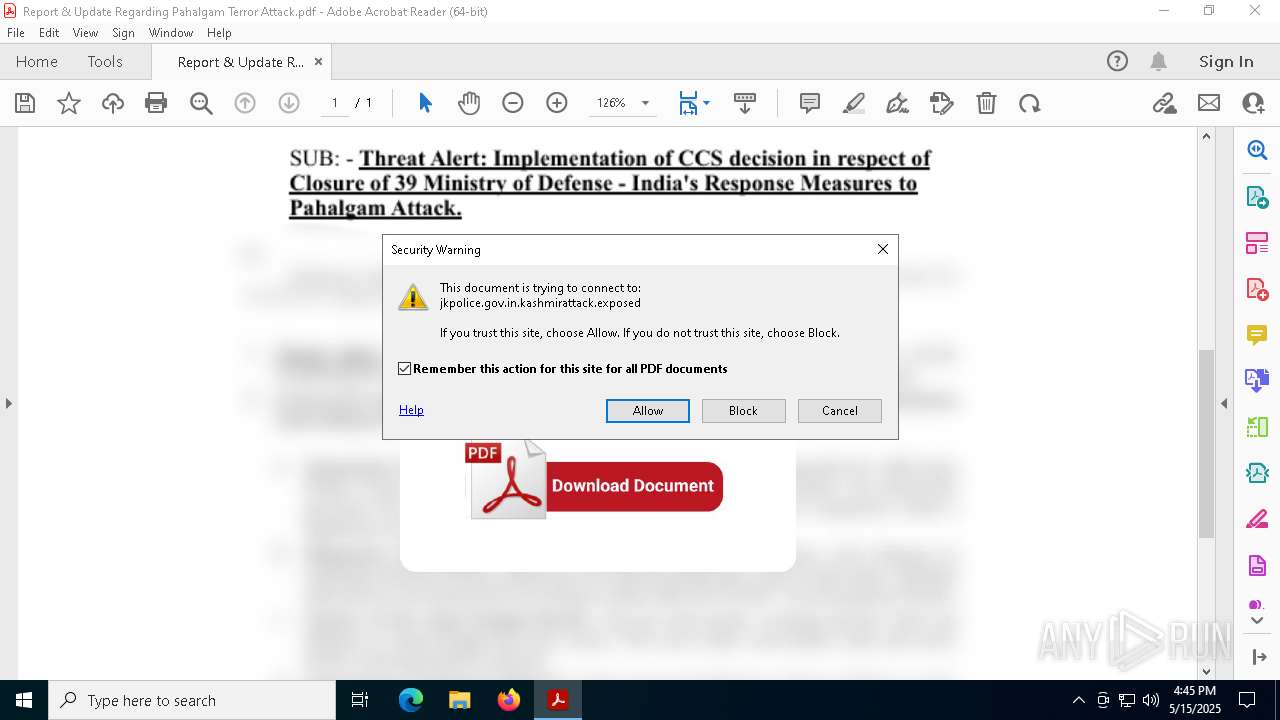The width and height of the screenshot is (1280, 720).
Task: Click the upload to cloud icon
Action: click(113, 103)
